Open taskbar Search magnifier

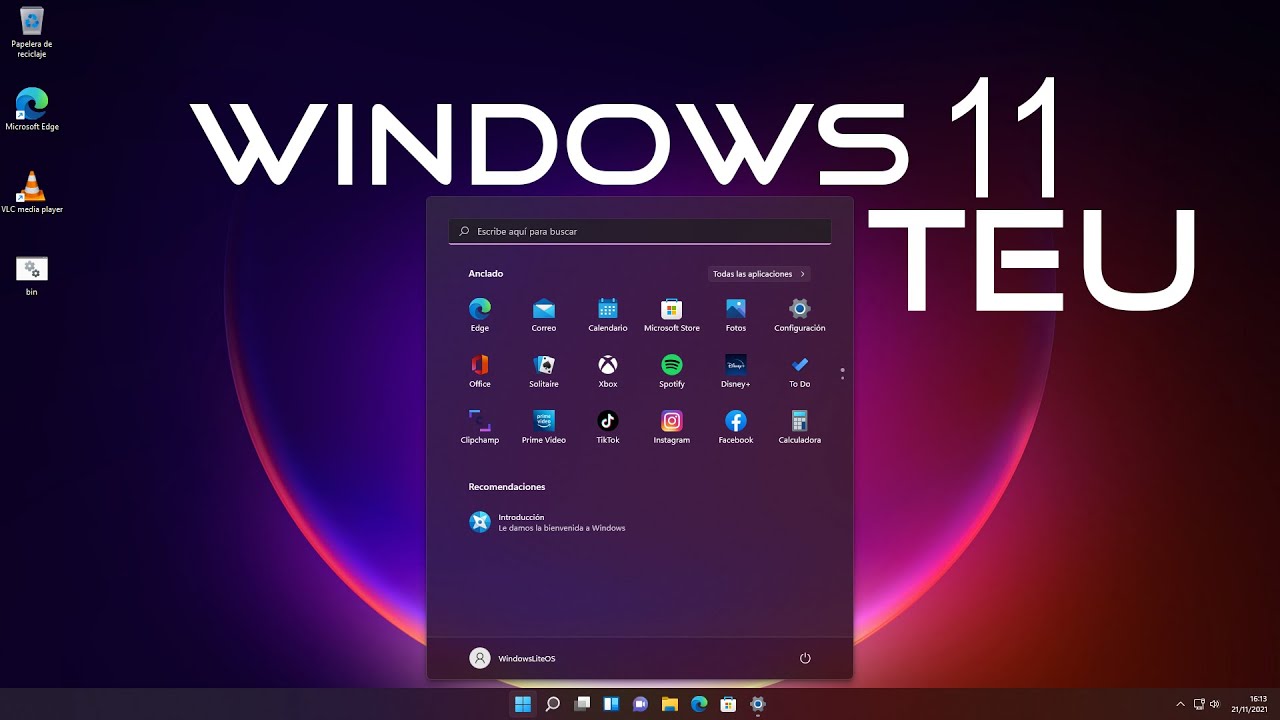coord(552,704)
